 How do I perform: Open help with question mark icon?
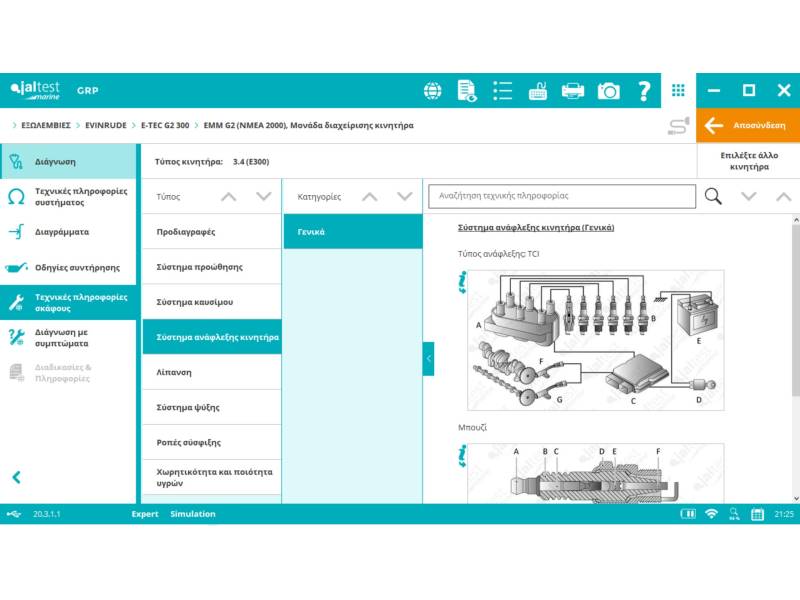pos(644,91)
